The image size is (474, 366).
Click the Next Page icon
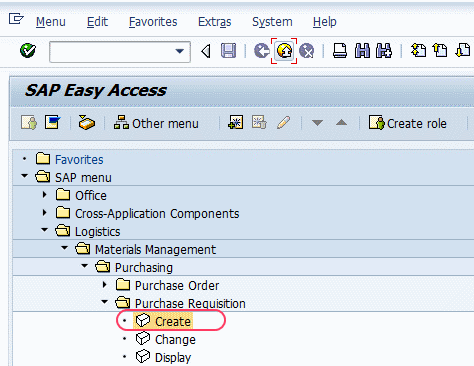click(463, 51)
